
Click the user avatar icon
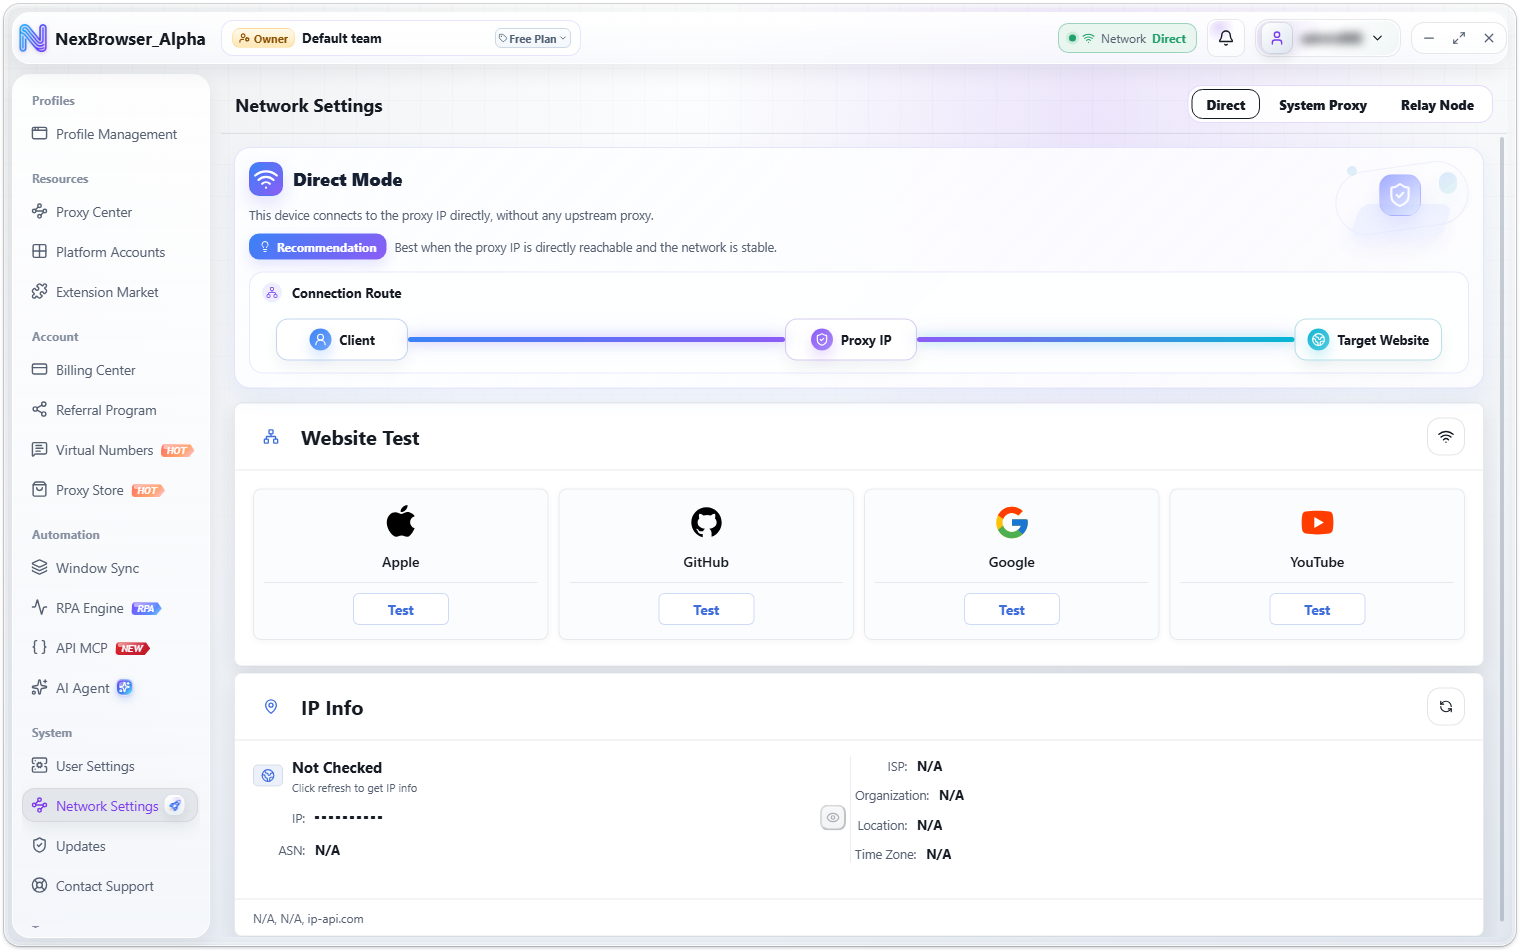click(x=1277, y=38)
